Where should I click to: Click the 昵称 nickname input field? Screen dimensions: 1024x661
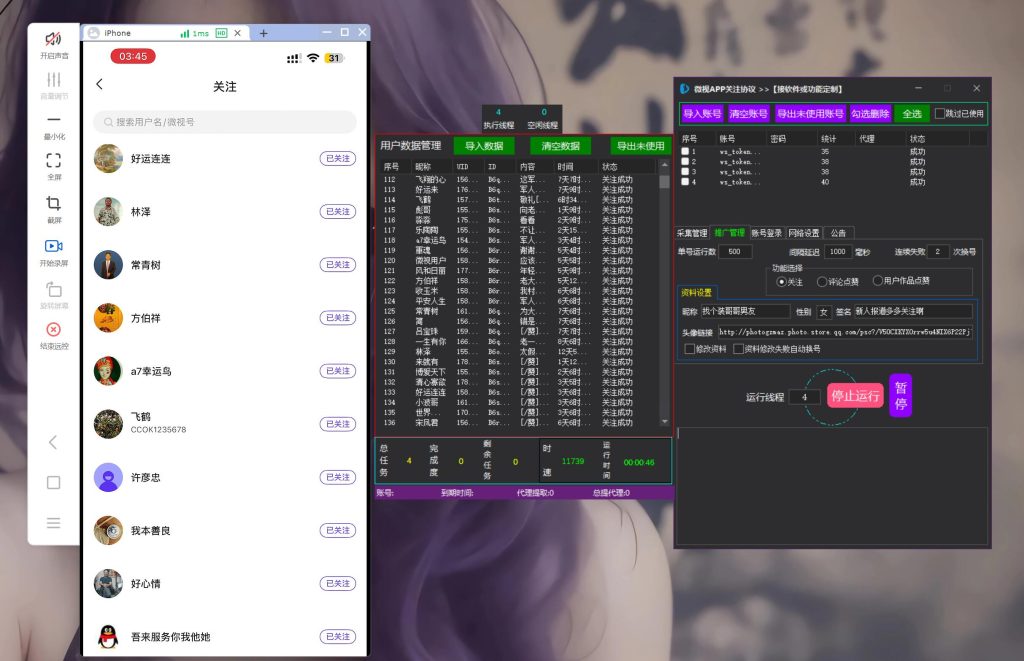pyautogui.click(x=745, y=312)
